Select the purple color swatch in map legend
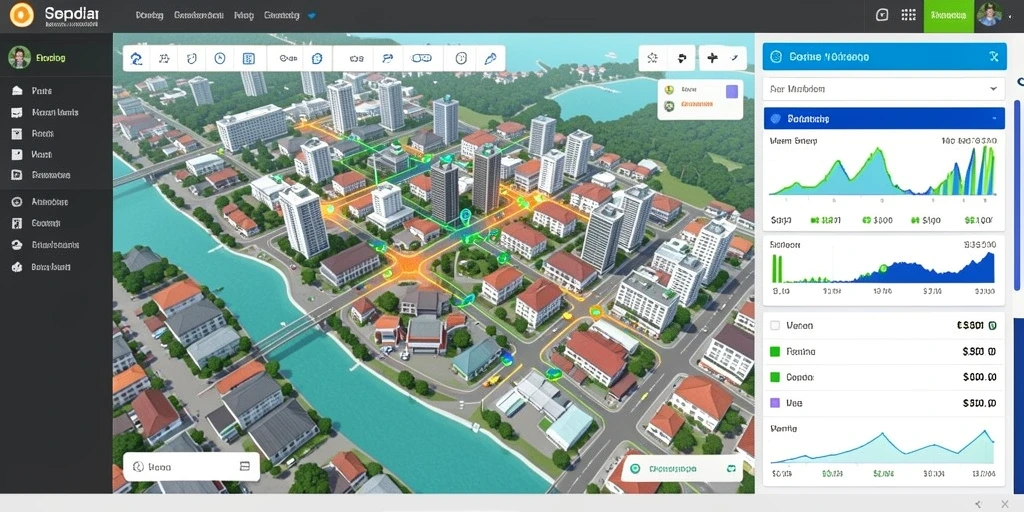 [731, 91]
